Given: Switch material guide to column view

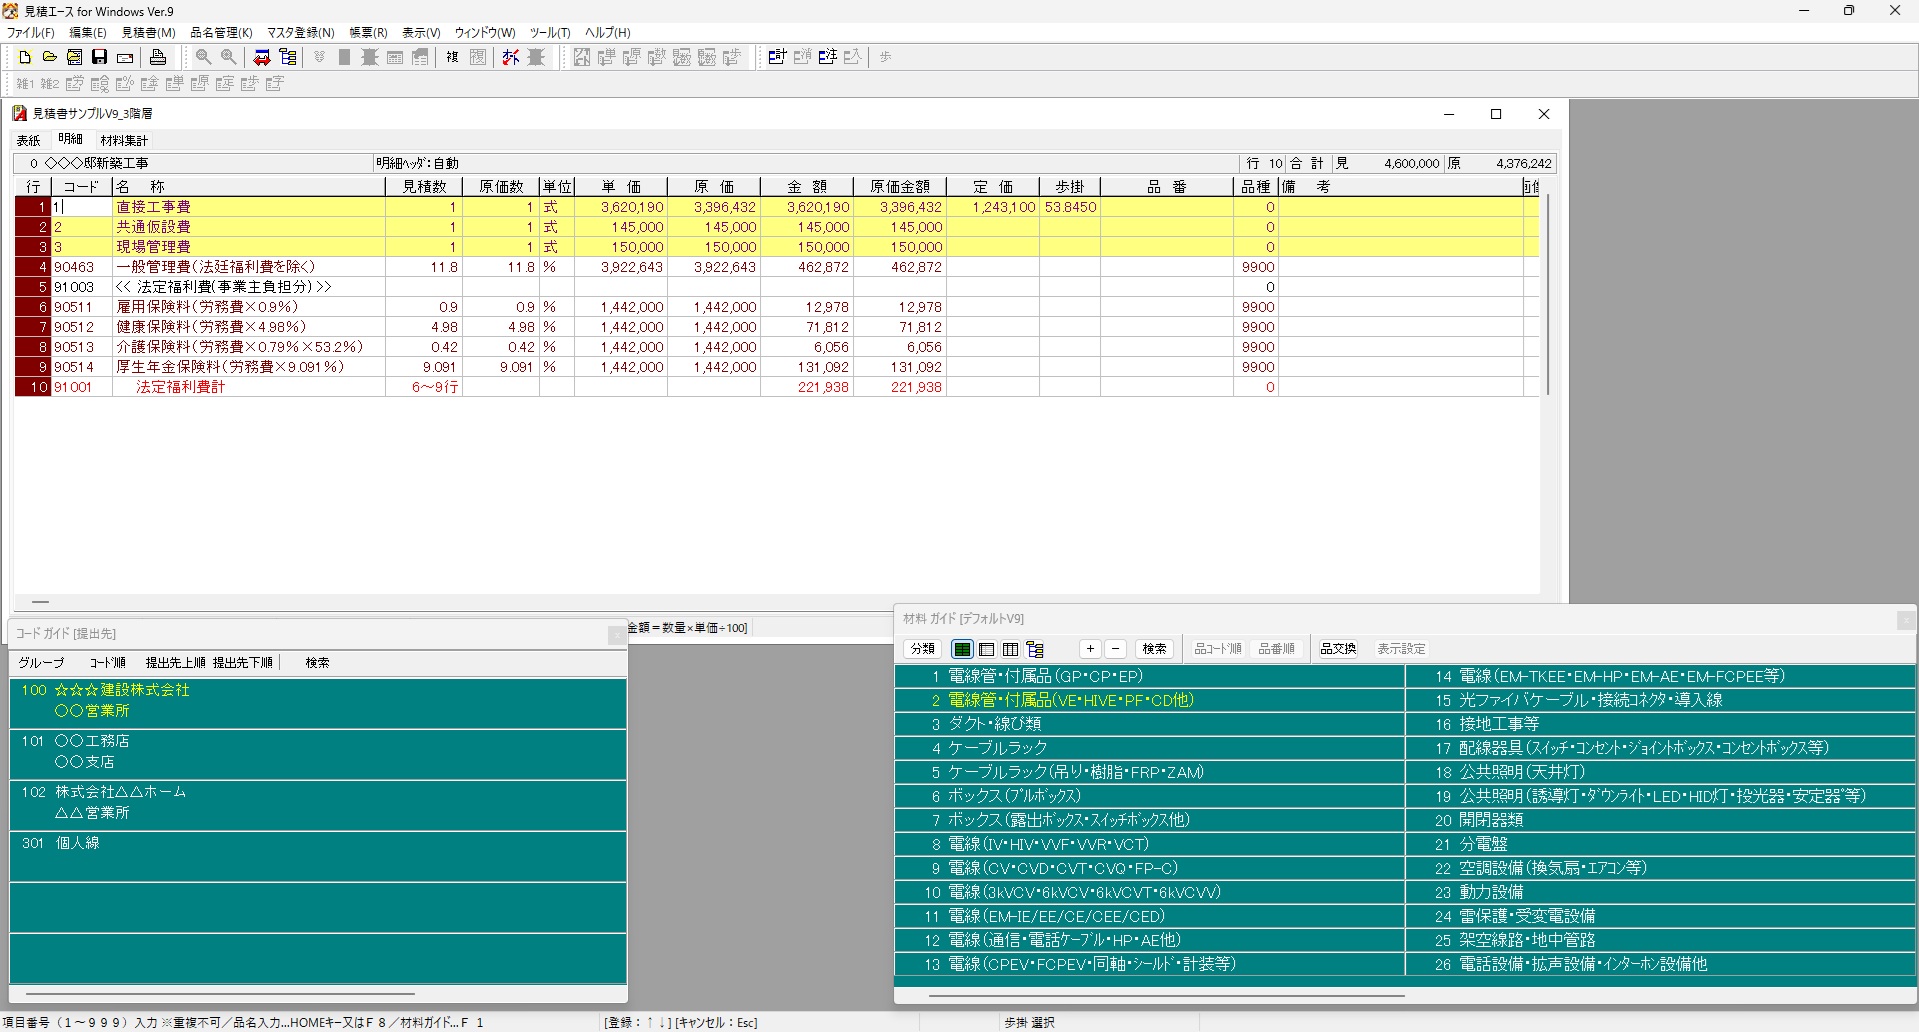Looking at the screenshot, I should [x=1010, y=649].
